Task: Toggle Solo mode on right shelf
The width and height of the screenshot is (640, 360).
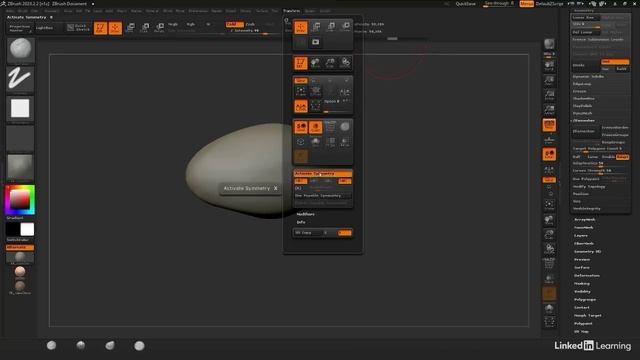Action: click(549, 293)
